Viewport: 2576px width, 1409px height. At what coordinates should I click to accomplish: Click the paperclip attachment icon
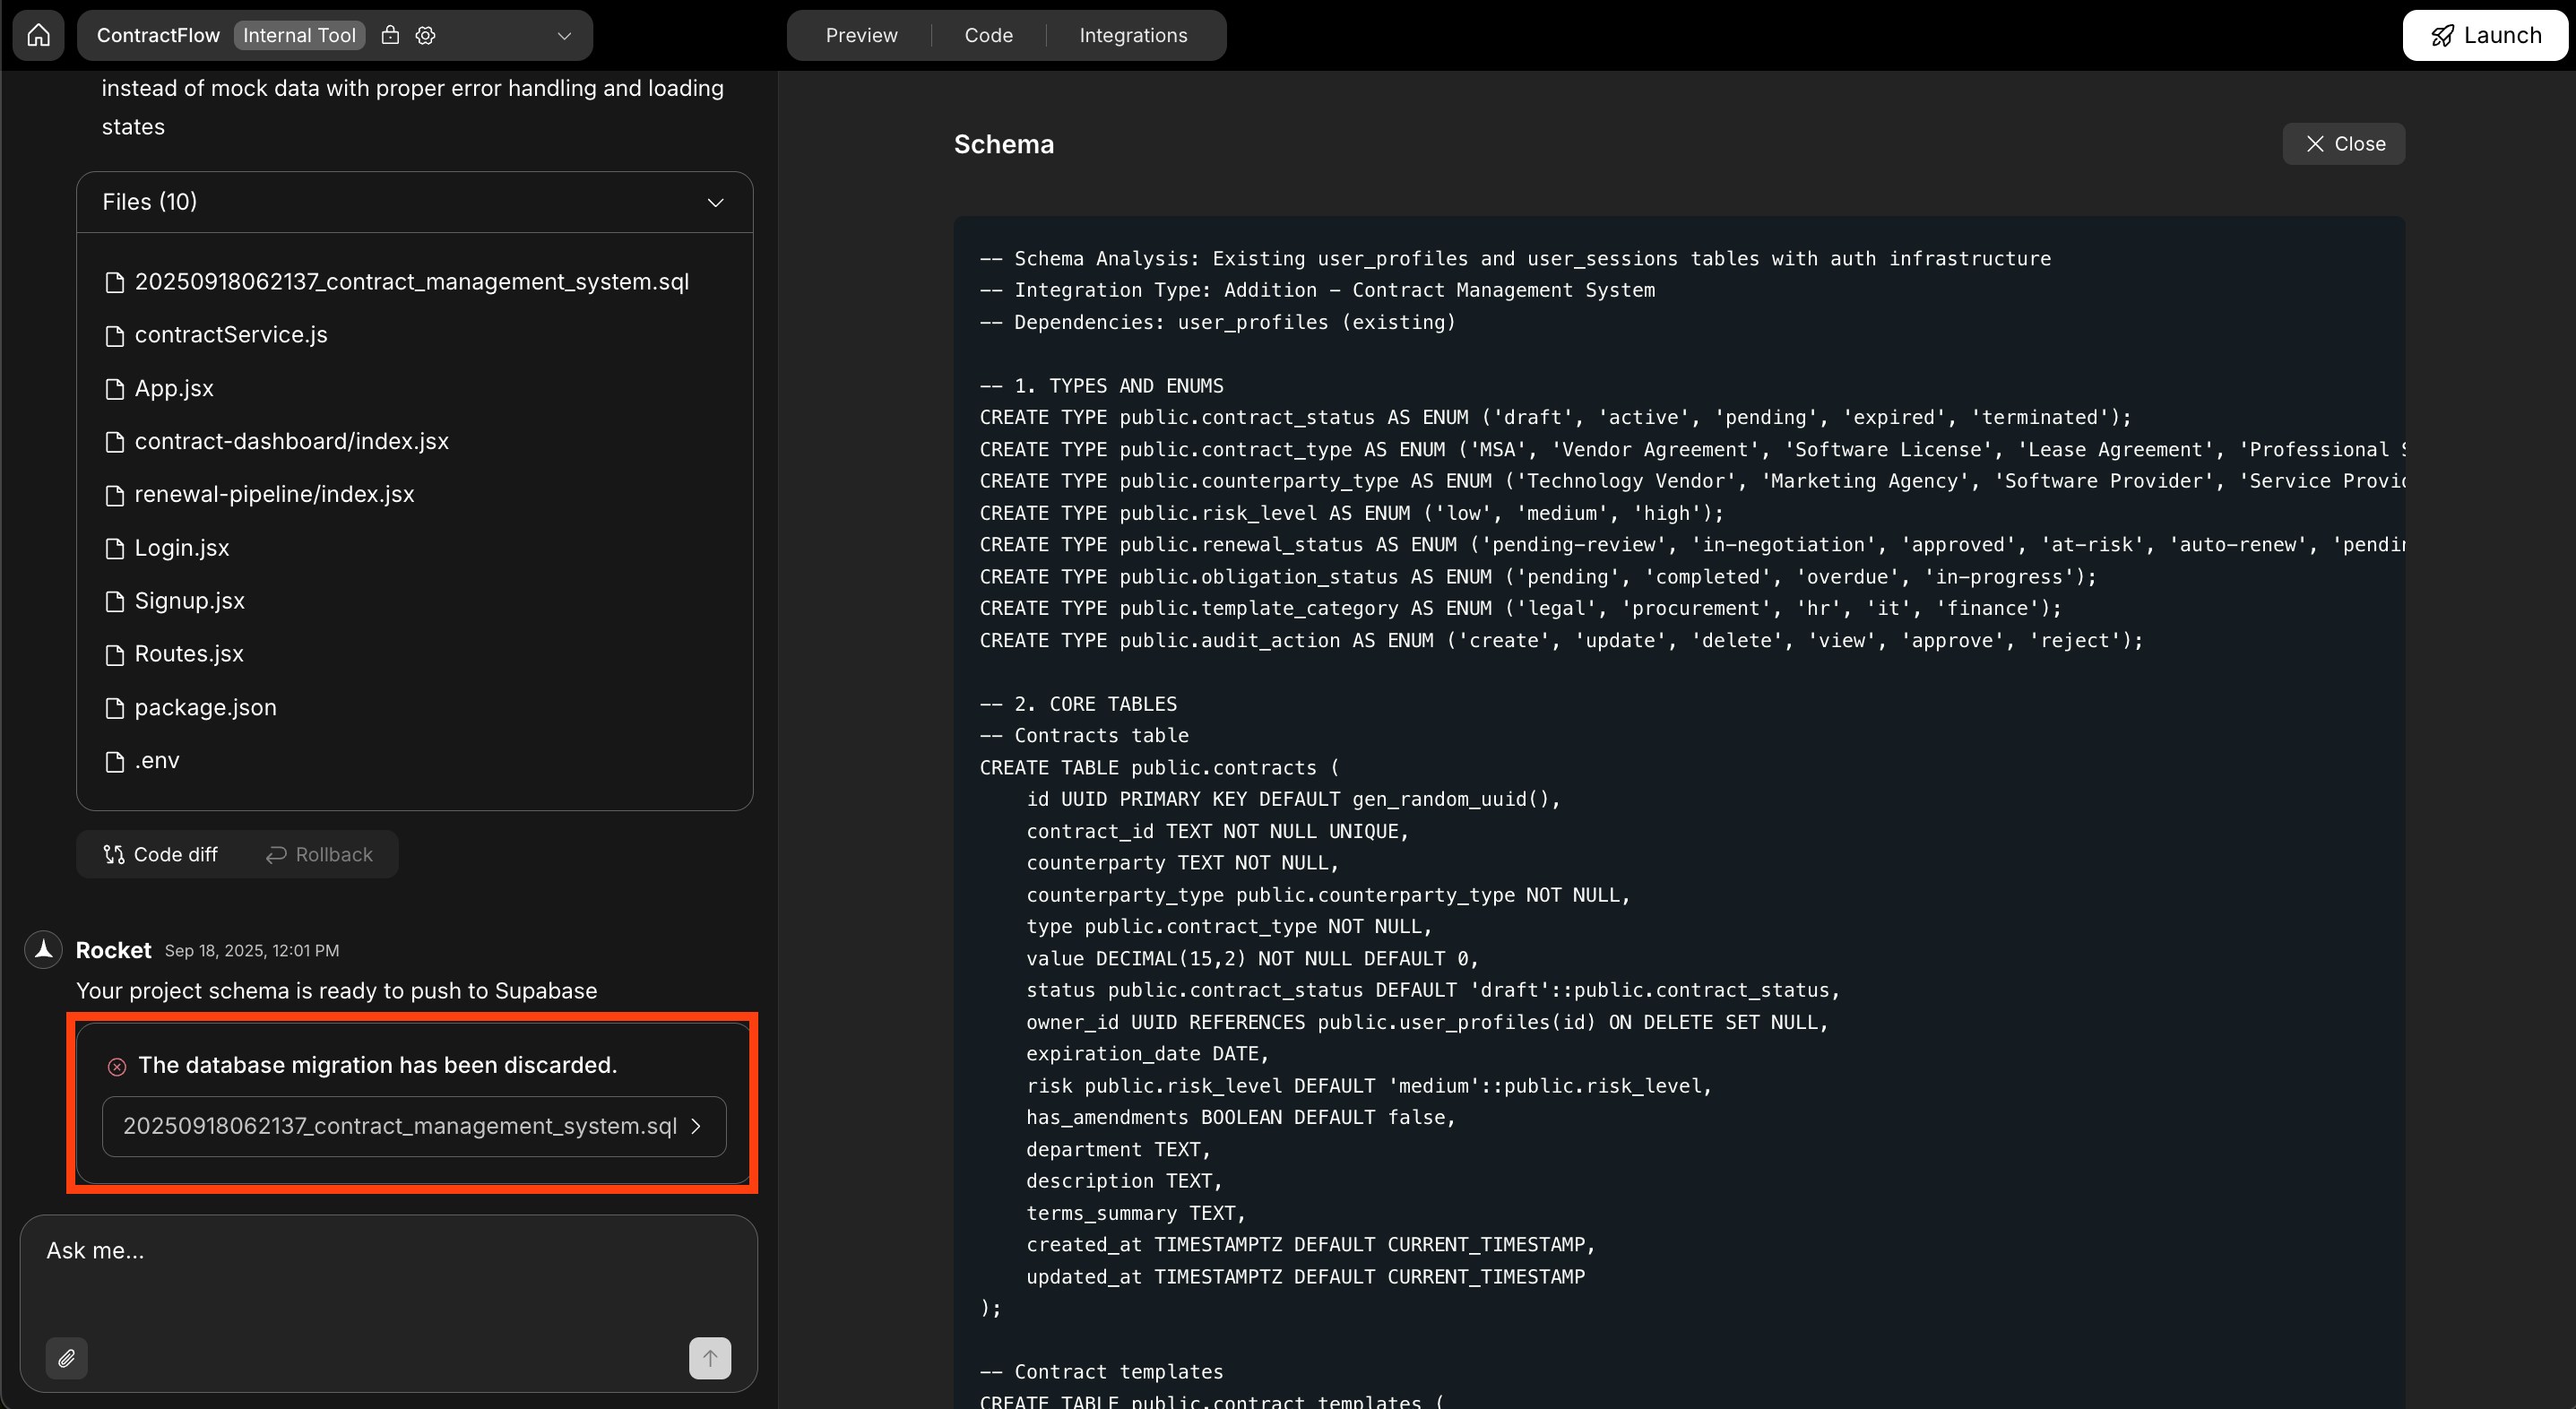(67, 1358)
